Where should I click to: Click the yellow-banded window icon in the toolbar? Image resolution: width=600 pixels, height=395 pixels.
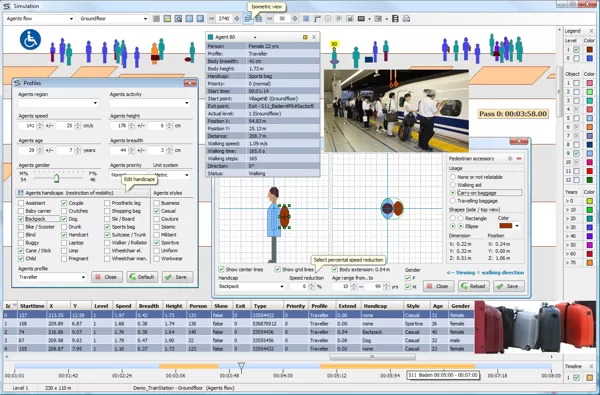tap(167, 18)
